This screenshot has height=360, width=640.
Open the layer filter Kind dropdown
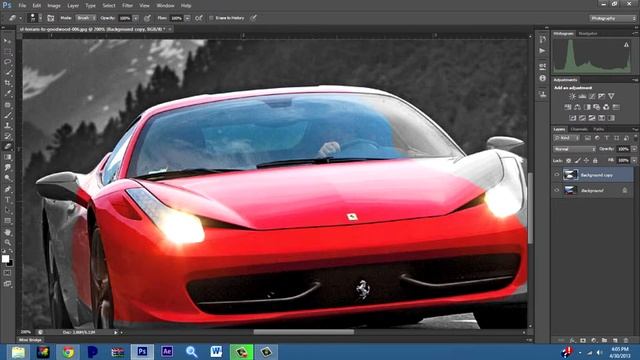coord(567,138)
